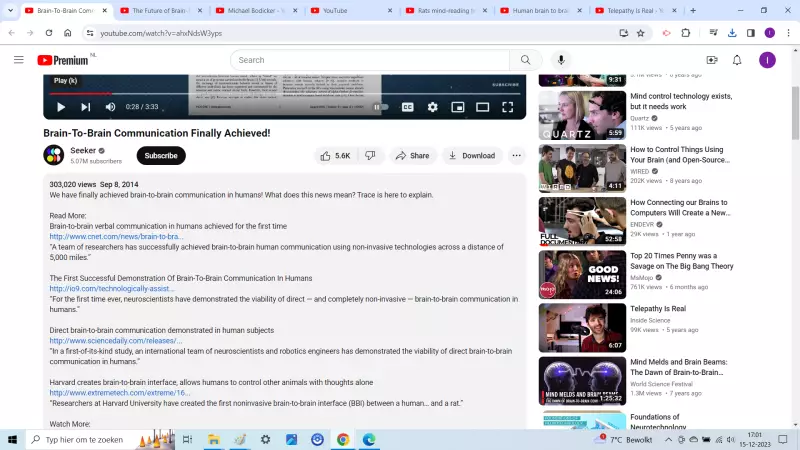This screenshot has height=450, width=800.
Task: Click the address bar URL
Action: coord(161,33)
